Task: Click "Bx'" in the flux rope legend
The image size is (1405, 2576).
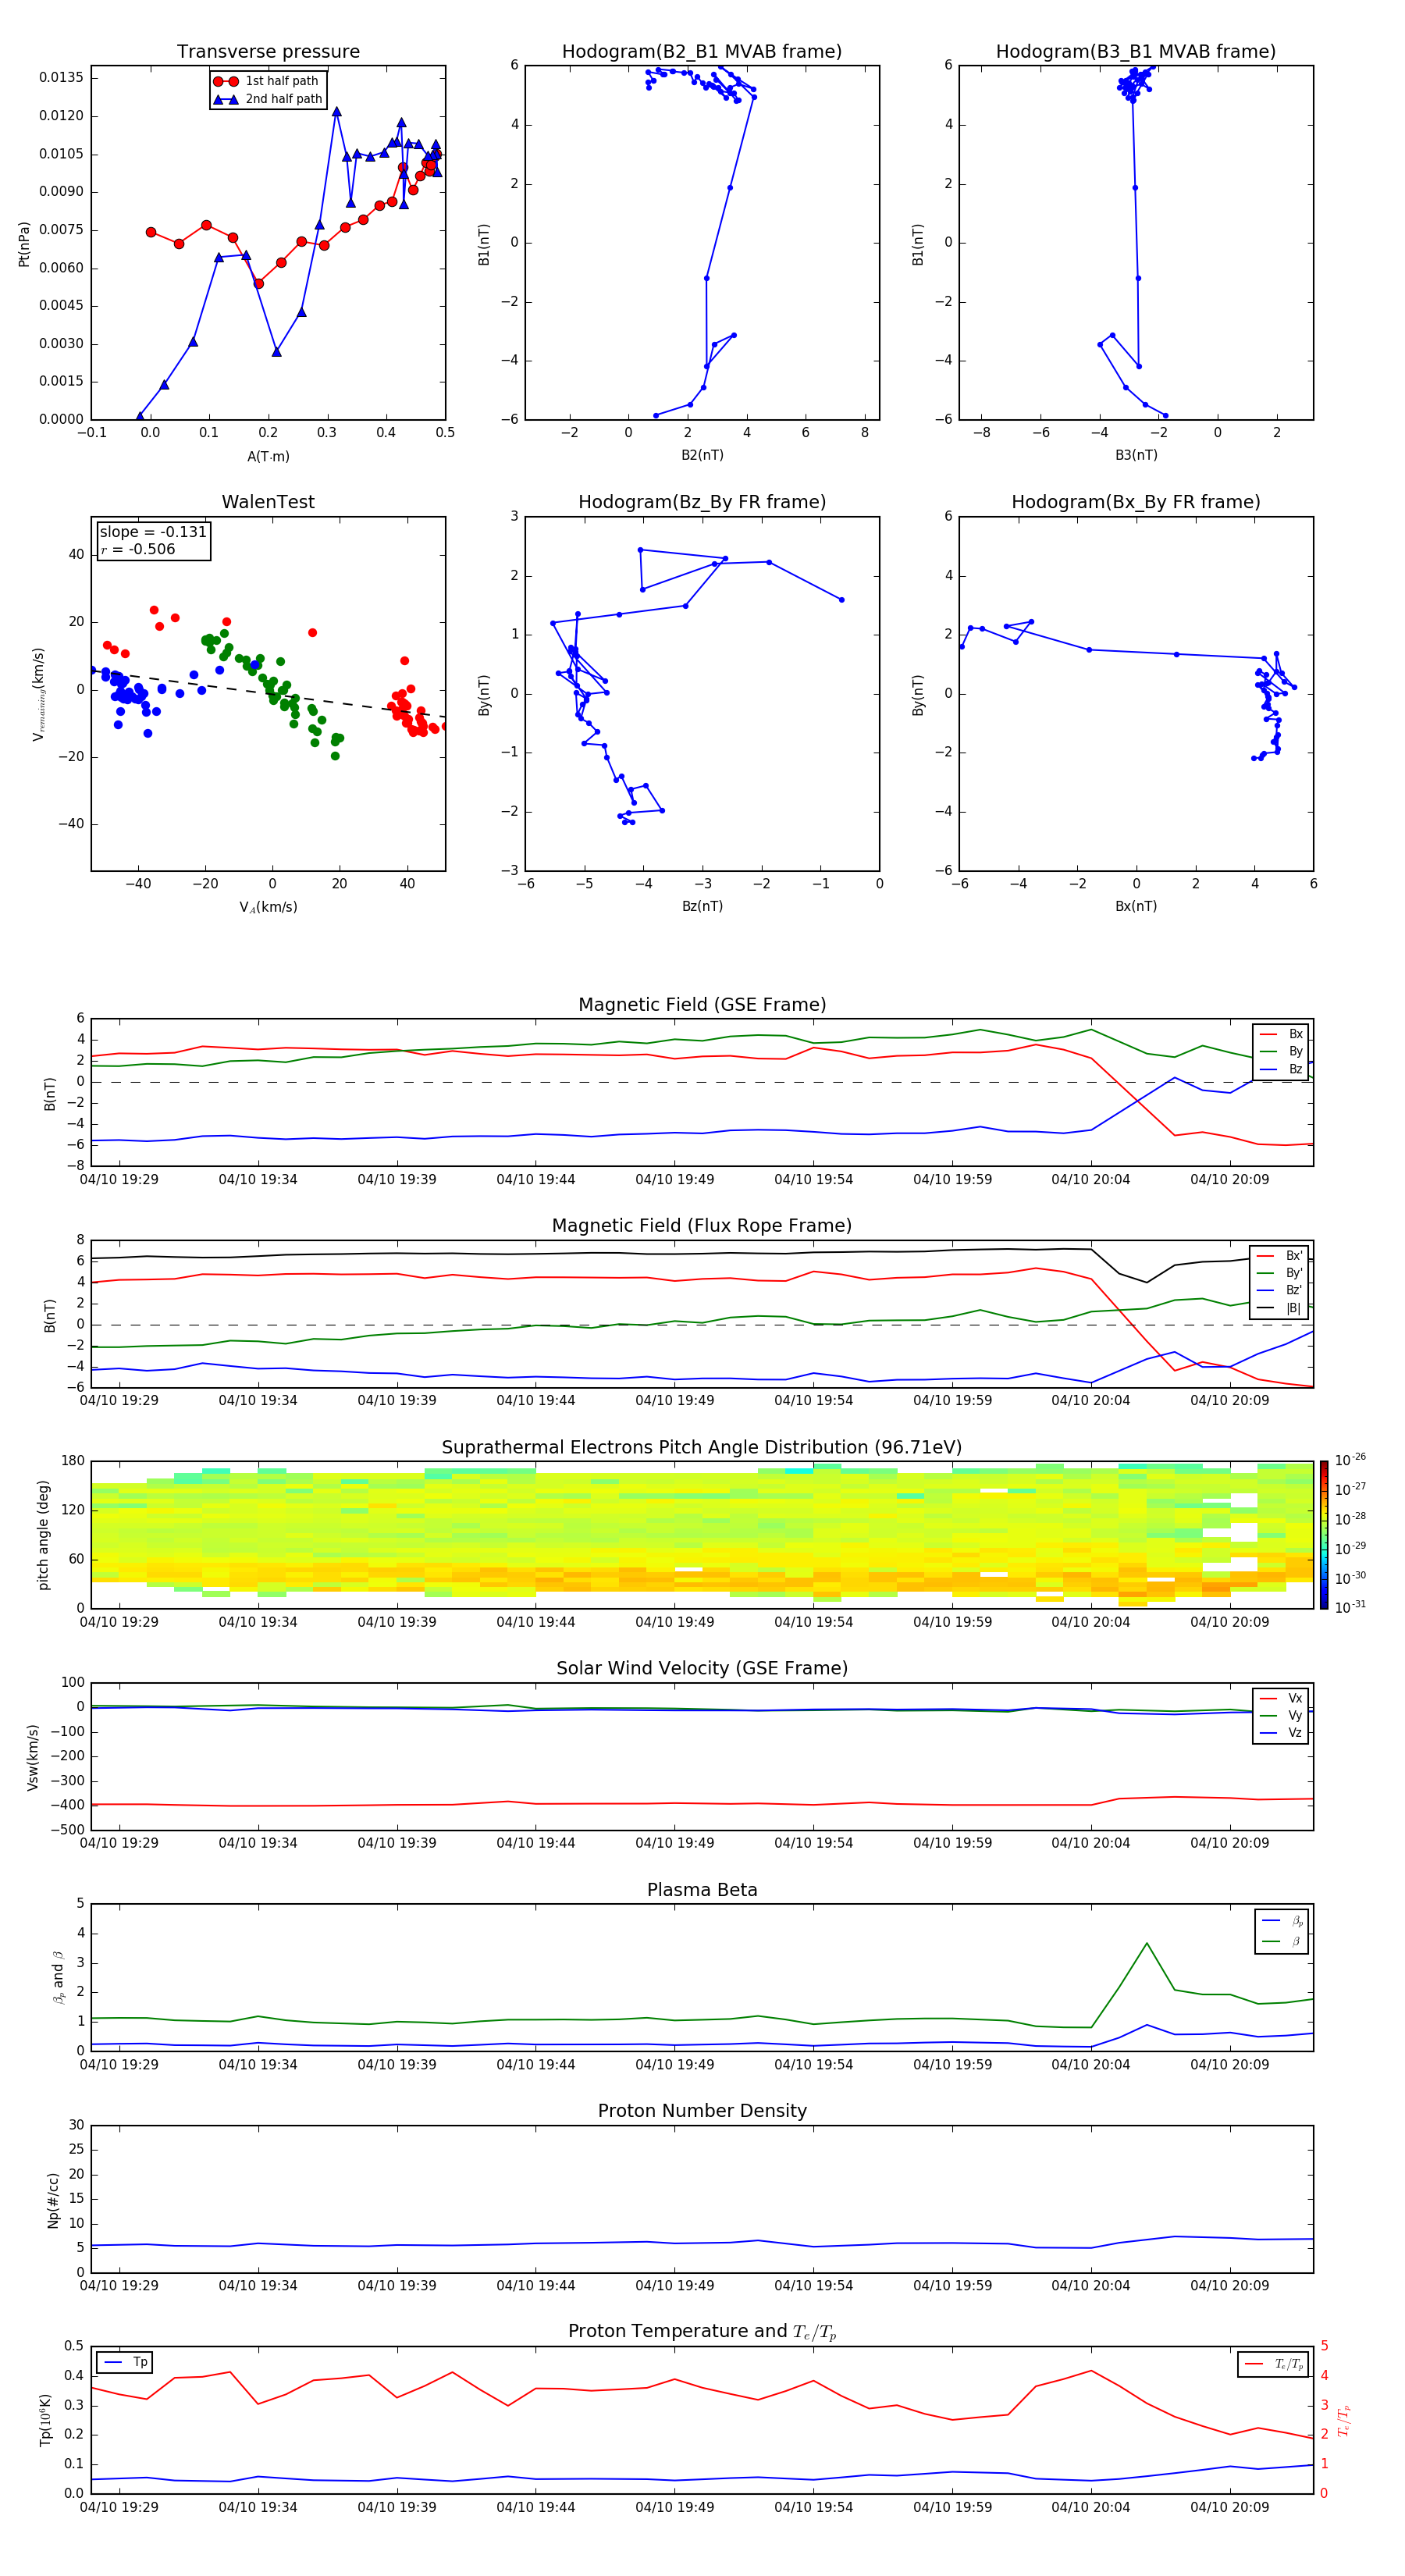Action: [1281, 1256]
